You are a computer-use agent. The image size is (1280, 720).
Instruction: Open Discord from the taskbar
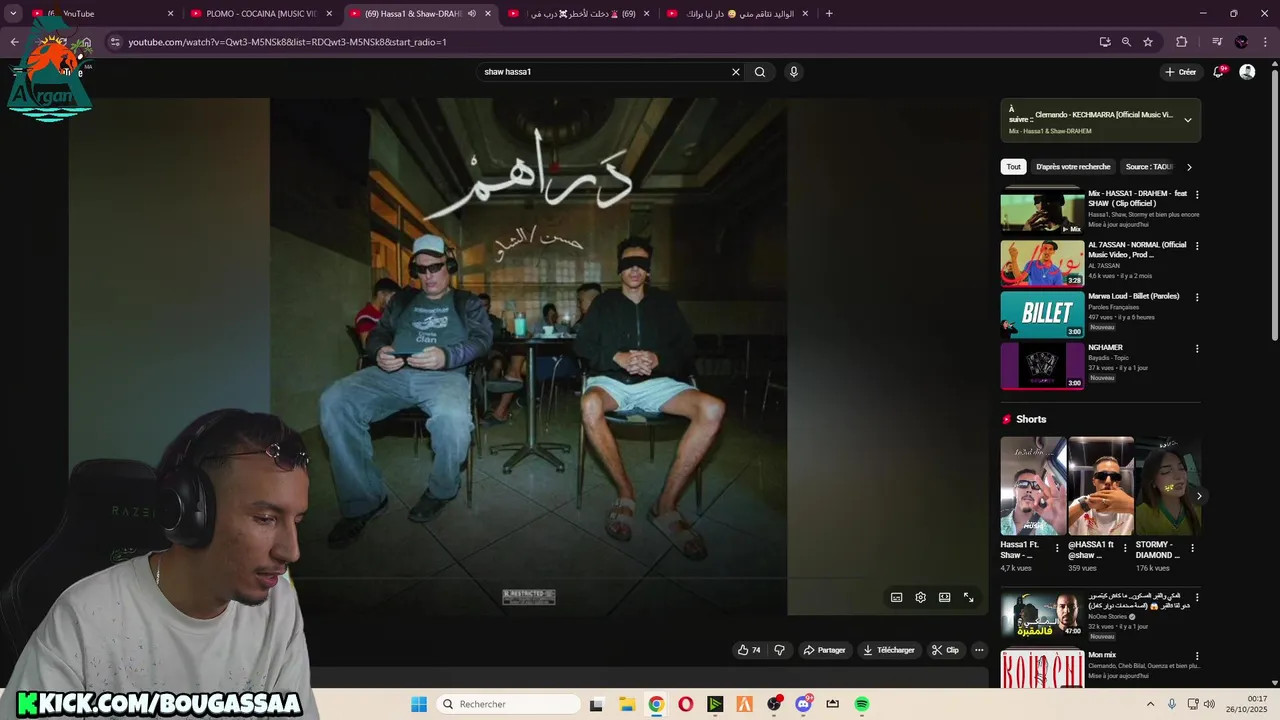click(x=803, y=704)
